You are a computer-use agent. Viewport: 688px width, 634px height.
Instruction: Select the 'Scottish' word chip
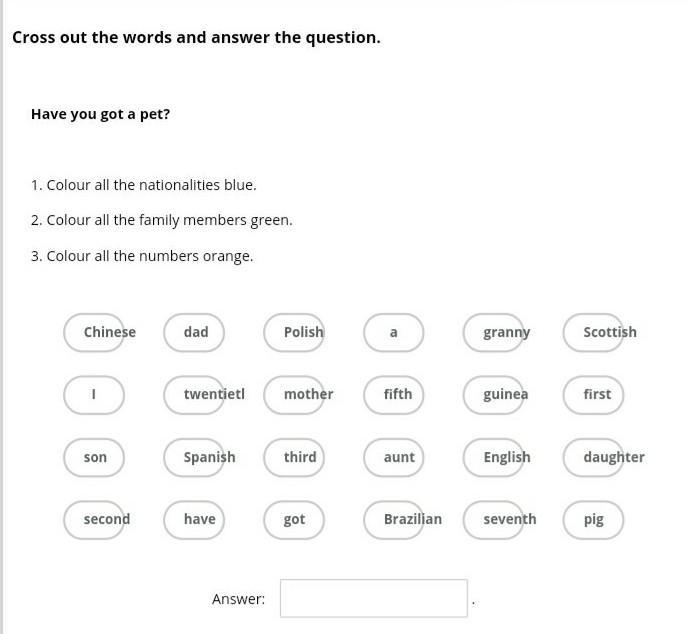tap(595, 332)
